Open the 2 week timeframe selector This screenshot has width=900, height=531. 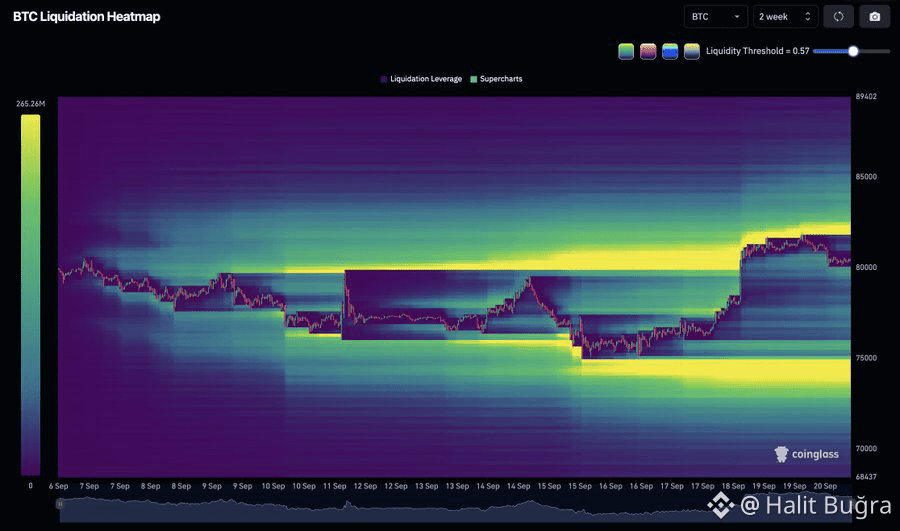click(785, 17)
